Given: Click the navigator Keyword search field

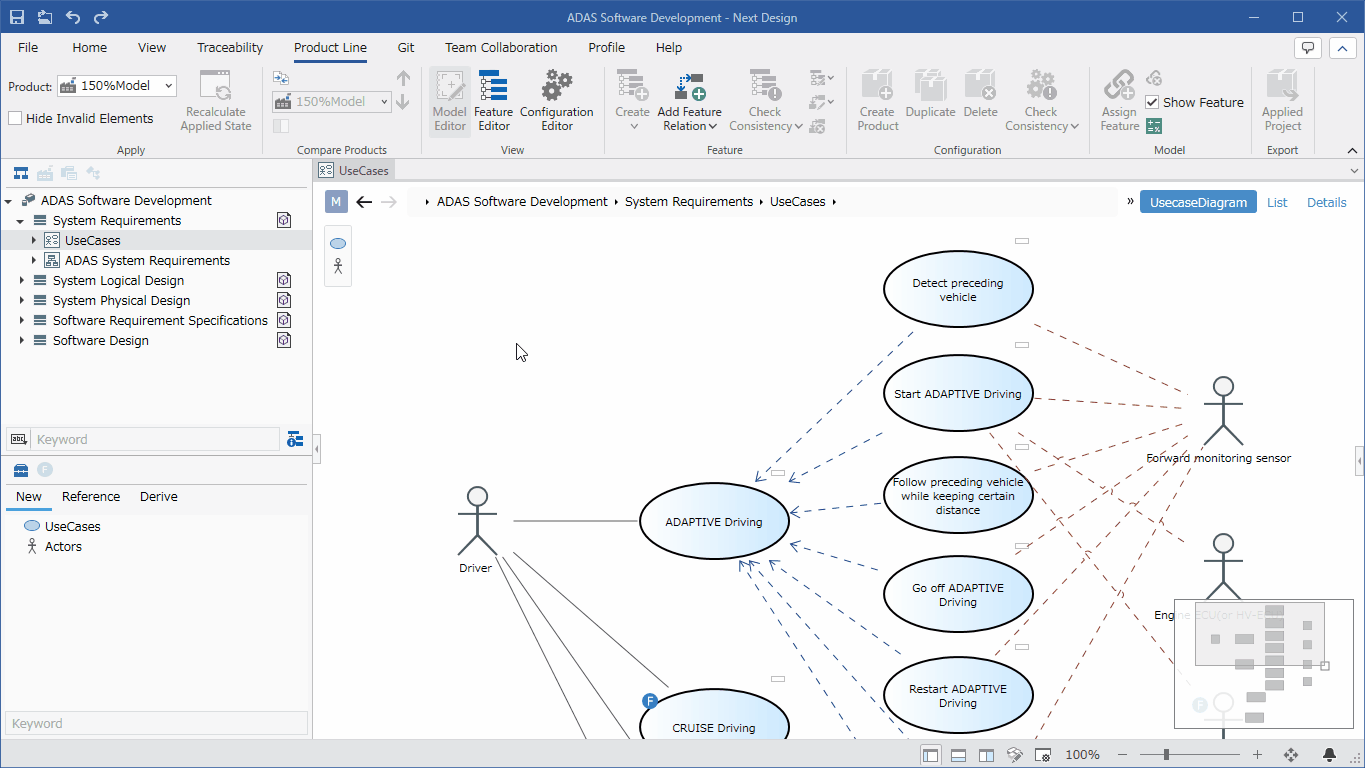Looking at the screenshot, I should [x=156, y=439].
